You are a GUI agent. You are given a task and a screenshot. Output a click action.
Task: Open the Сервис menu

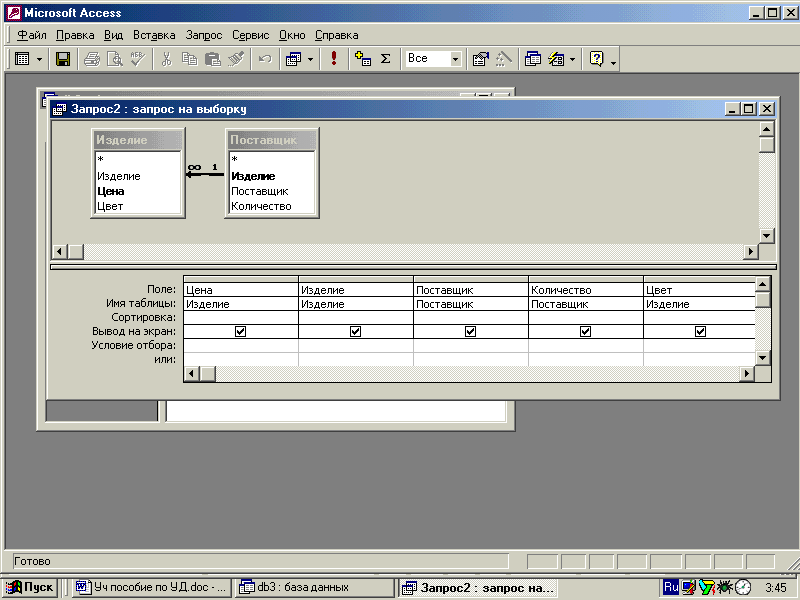coord(251,35)
